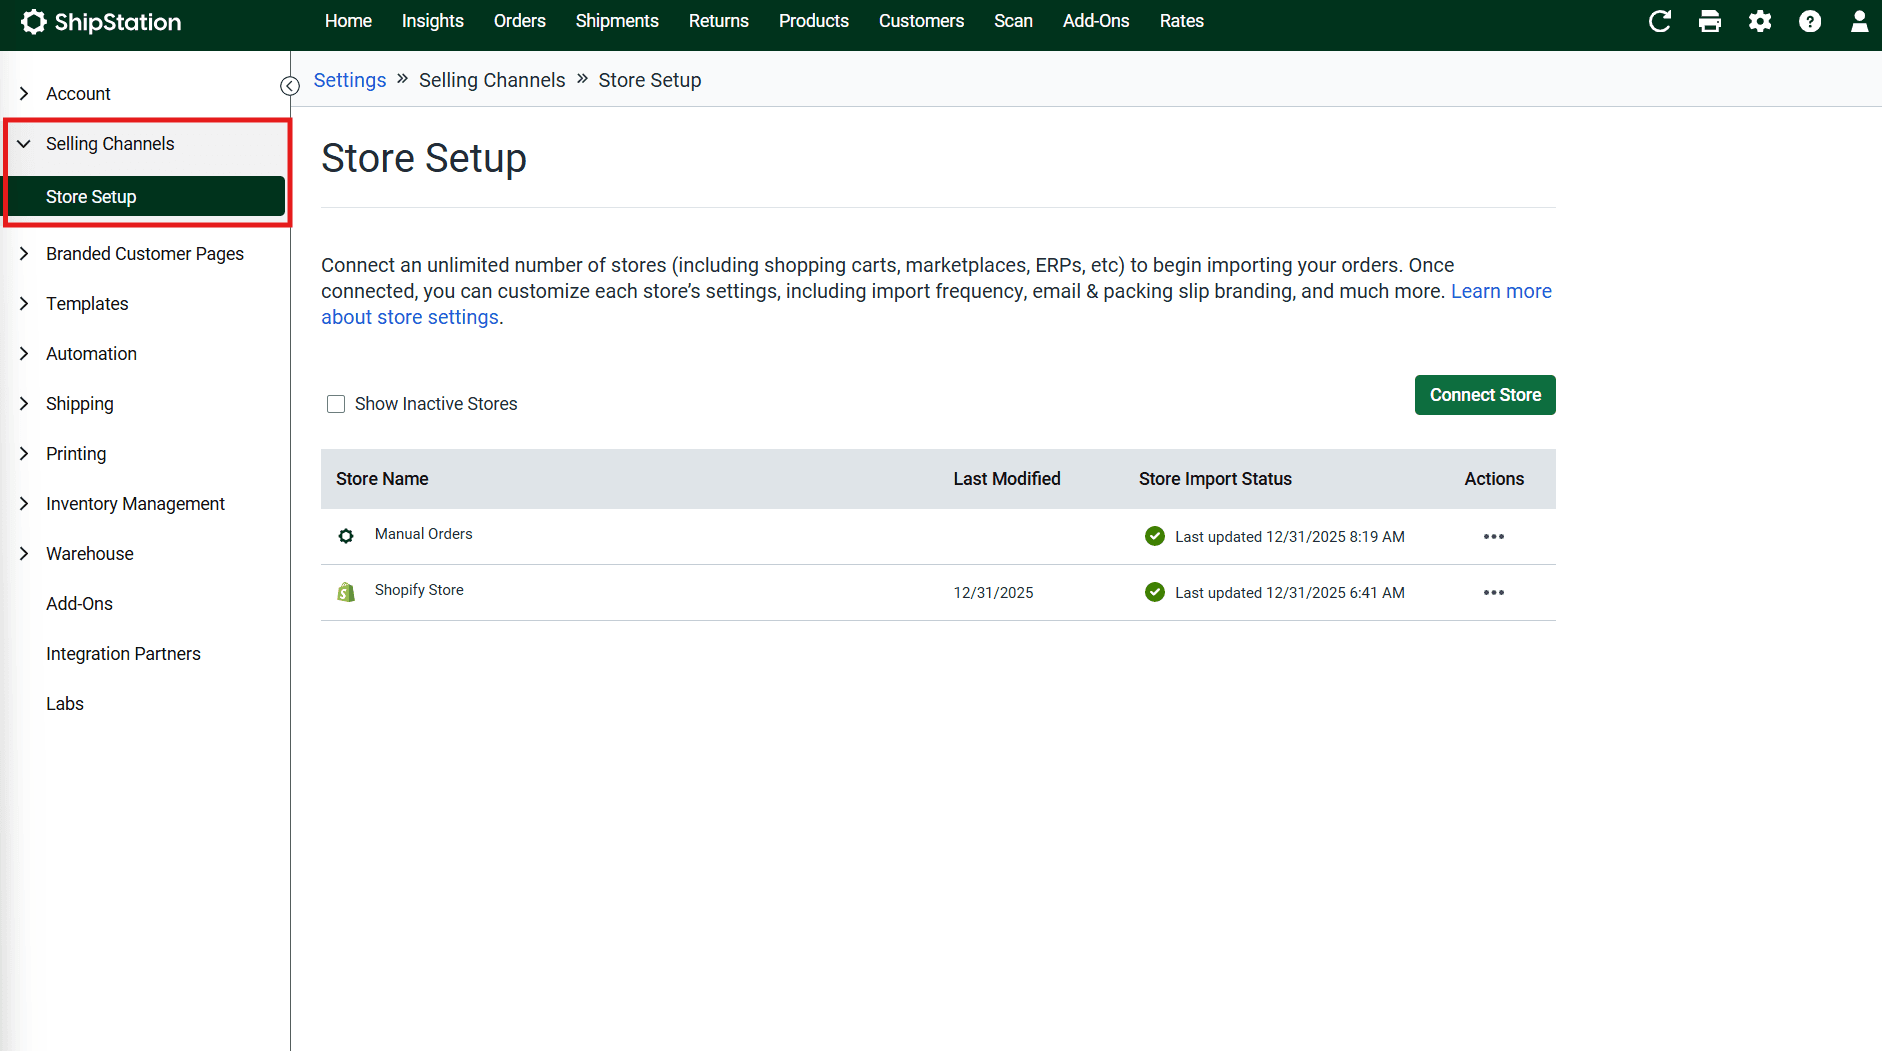Open Add-Ons in sidebar

pyautogui.click(x=80, y=604)
